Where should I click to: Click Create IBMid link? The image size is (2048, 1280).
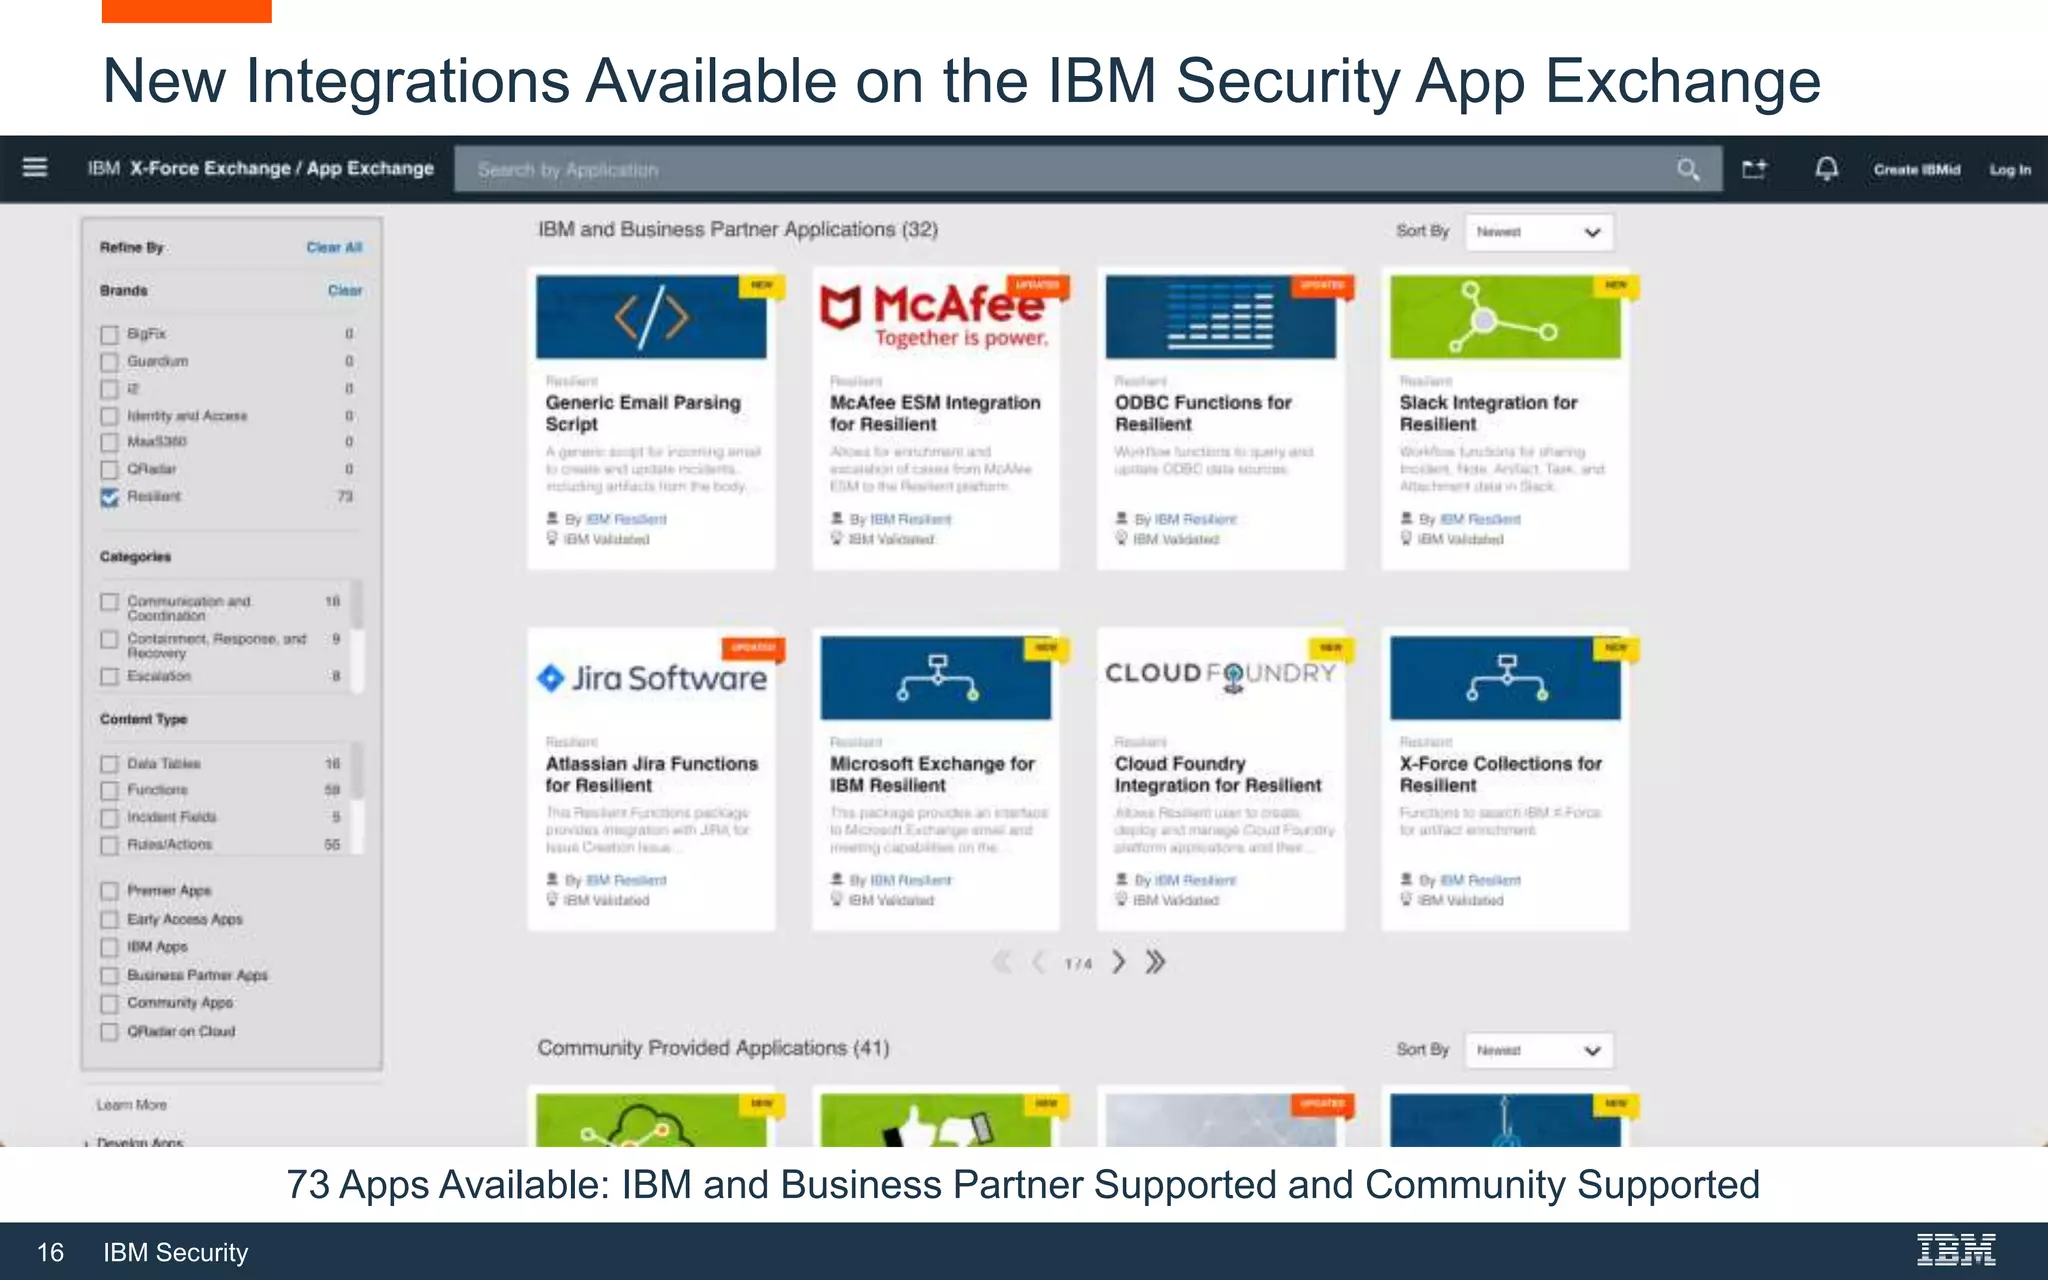(1917, 169)
